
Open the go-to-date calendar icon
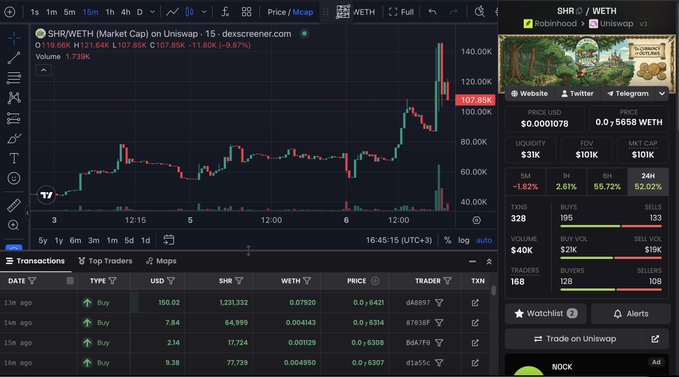168,240
